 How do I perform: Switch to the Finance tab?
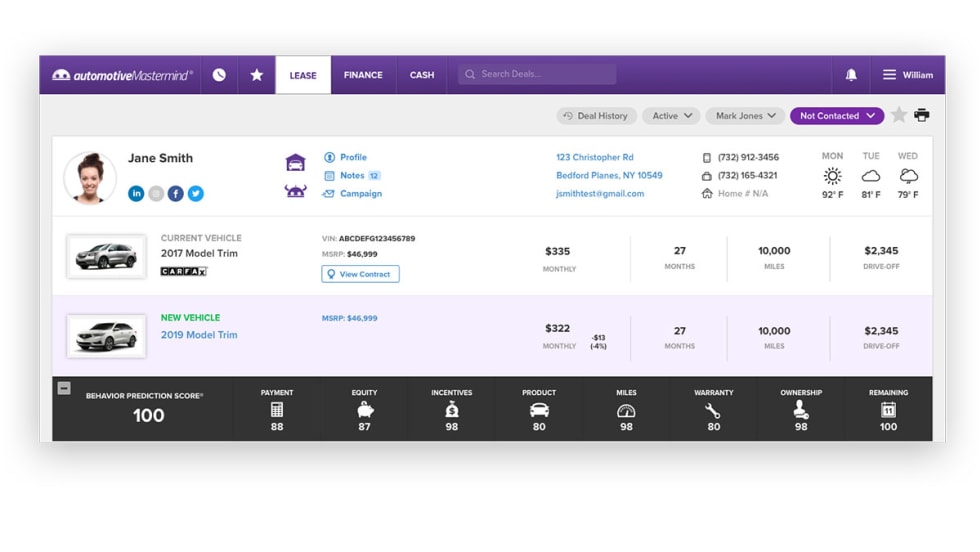click(363, 75)
